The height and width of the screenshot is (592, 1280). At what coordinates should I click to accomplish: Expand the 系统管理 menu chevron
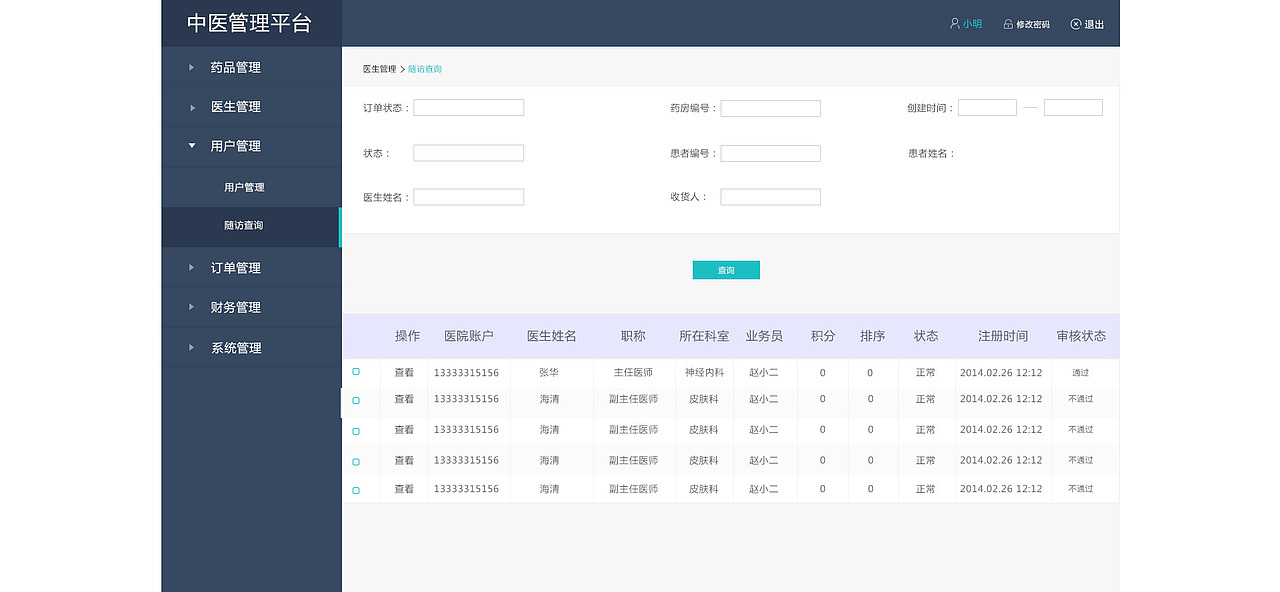click(x=191, y=347)
